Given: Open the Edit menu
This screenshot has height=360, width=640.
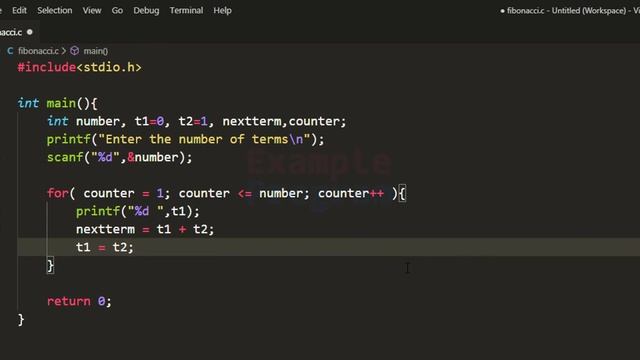Looking at the screenshot, I should (x=19, y=10).
